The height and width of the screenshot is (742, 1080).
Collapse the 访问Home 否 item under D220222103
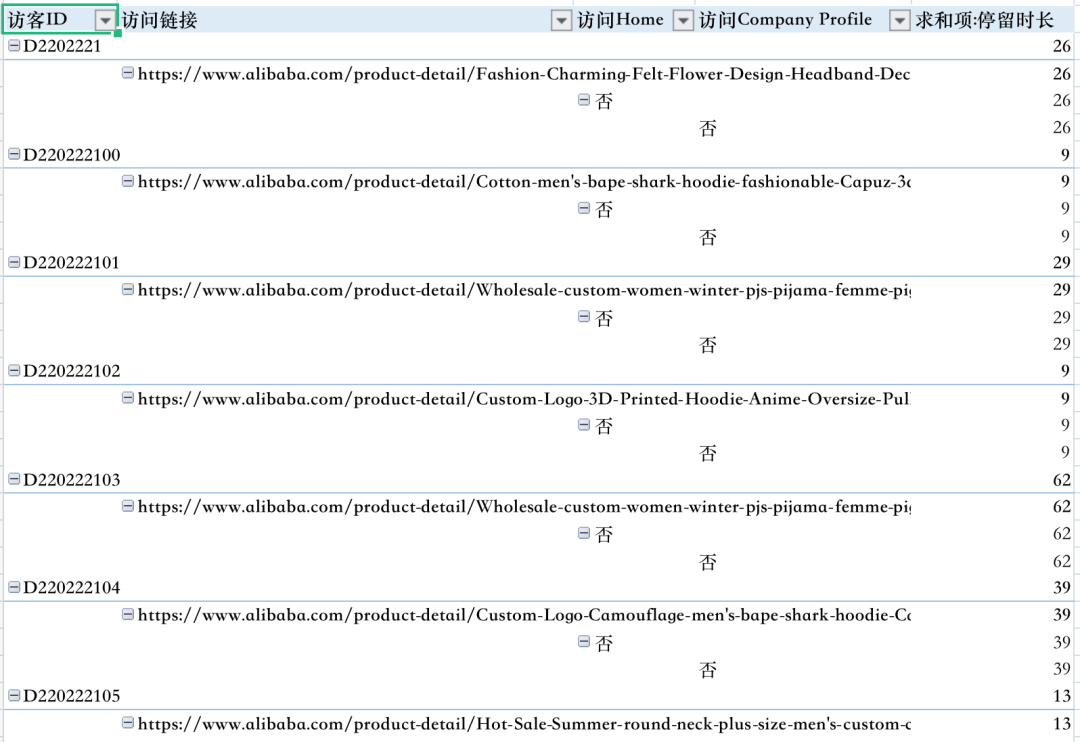(584, 533)
